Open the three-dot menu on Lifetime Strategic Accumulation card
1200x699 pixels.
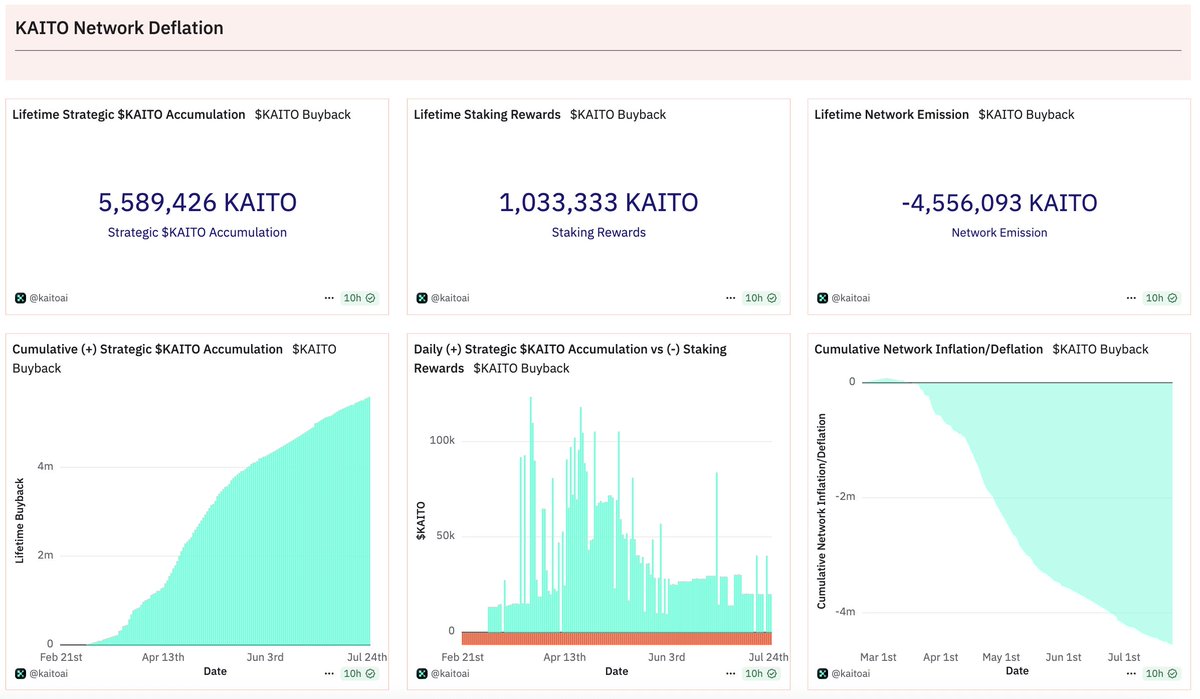point(329,298)
